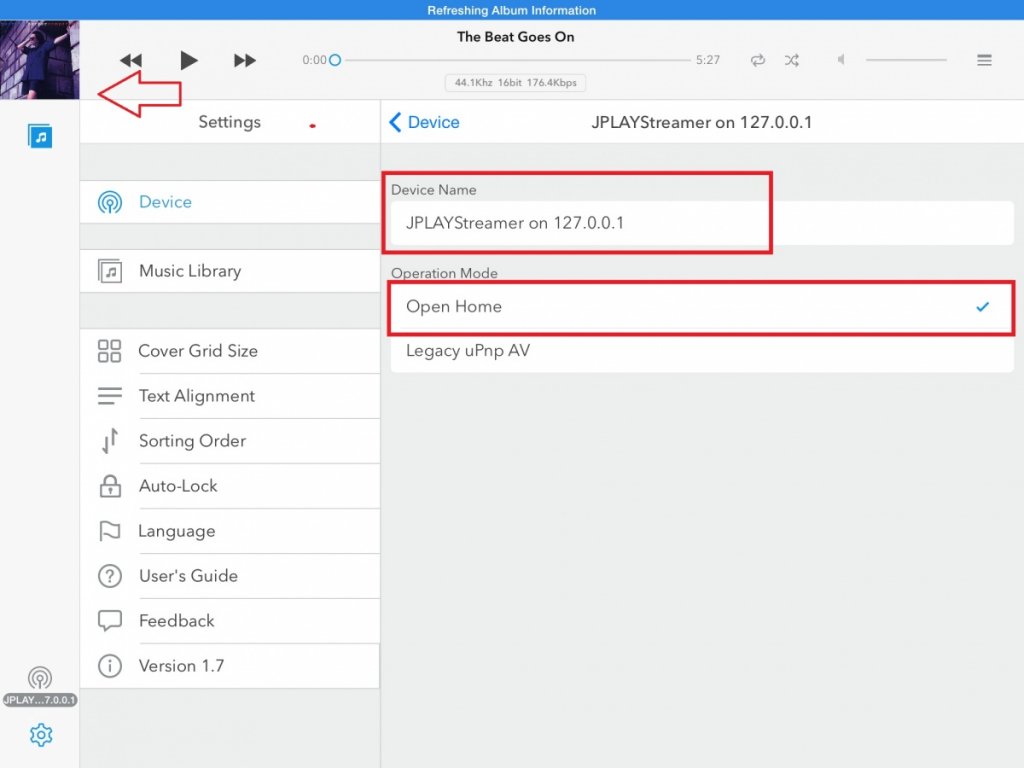Click the Version info icon
1024x768 pixels.
coord(110,666)
